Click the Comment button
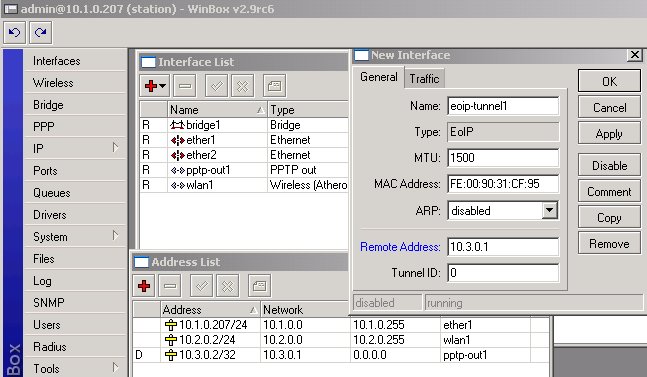 pos(609,191)
